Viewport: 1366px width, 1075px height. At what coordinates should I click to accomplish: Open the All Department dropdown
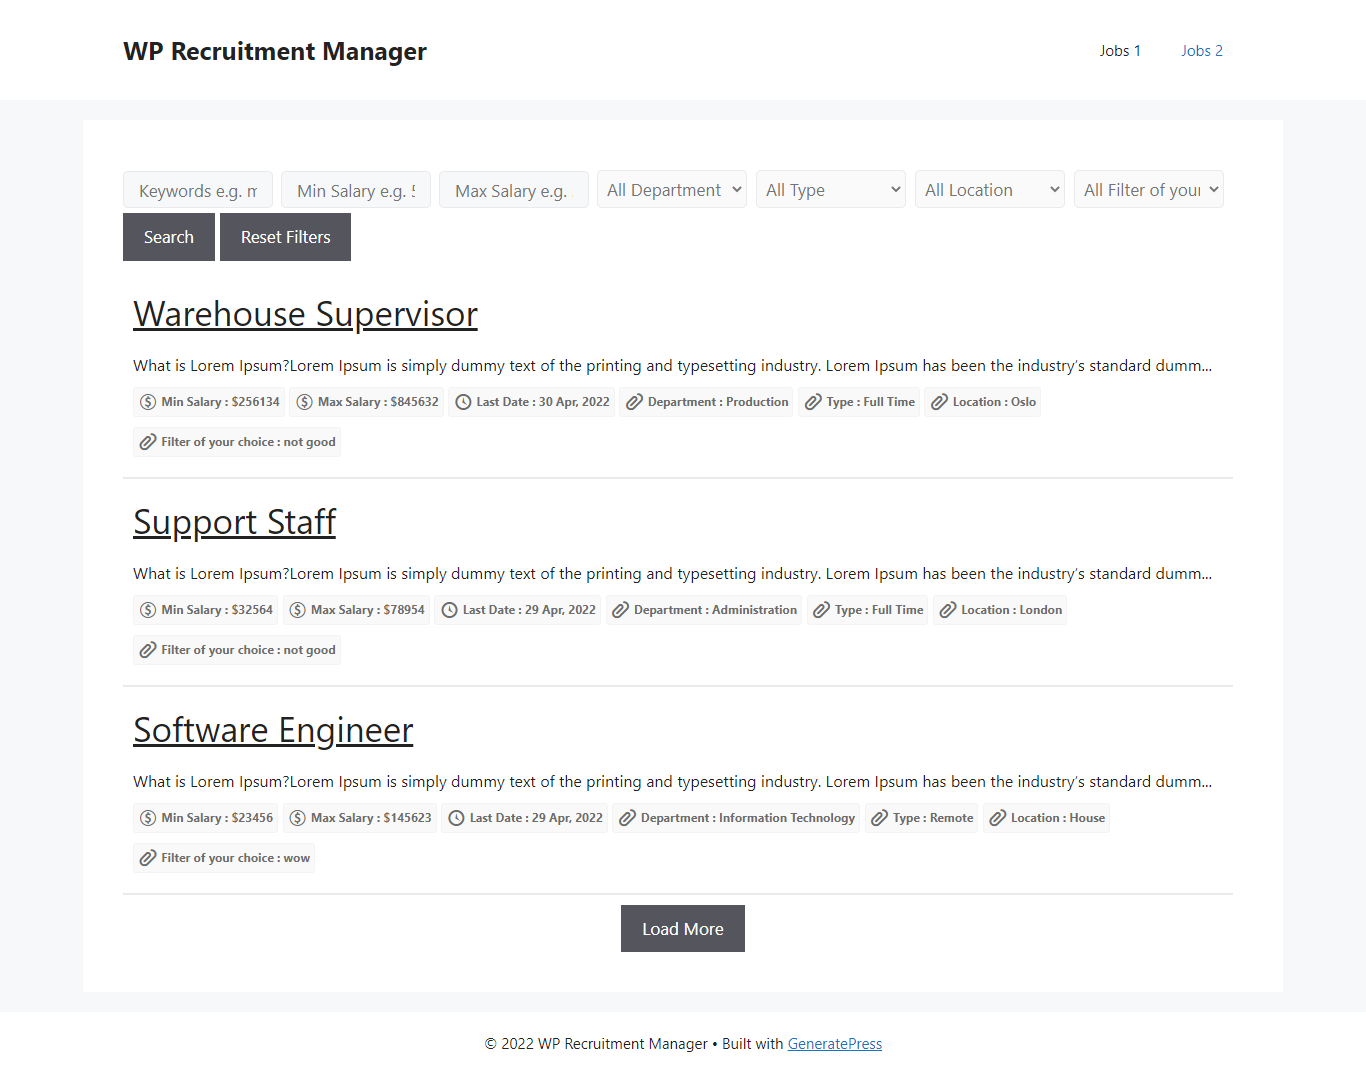click(x=672, y=189)
